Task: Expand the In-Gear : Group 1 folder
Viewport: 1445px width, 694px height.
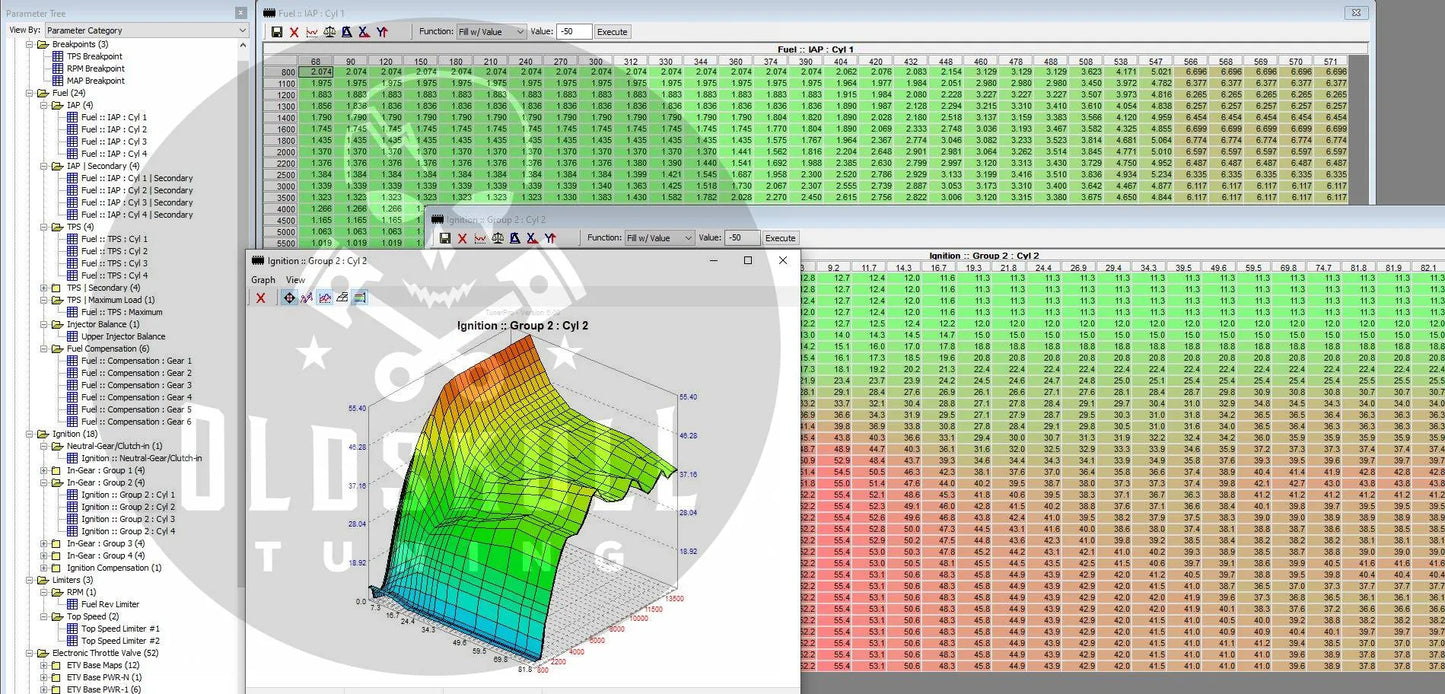Action: 43,470
